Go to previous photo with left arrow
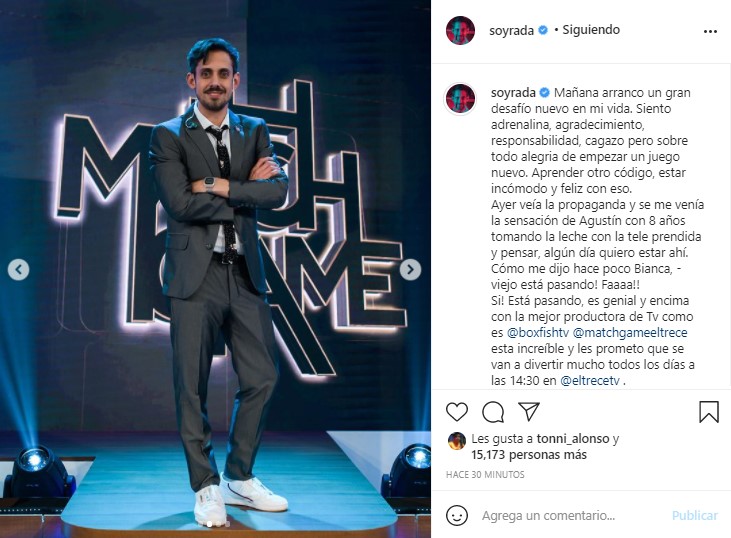 coord(19,269)
